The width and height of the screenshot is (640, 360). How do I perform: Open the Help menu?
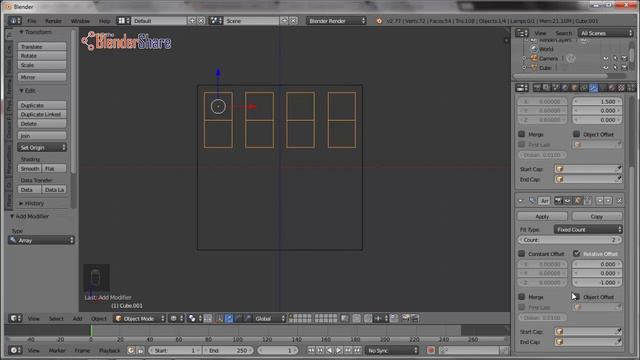pos(104,21)
